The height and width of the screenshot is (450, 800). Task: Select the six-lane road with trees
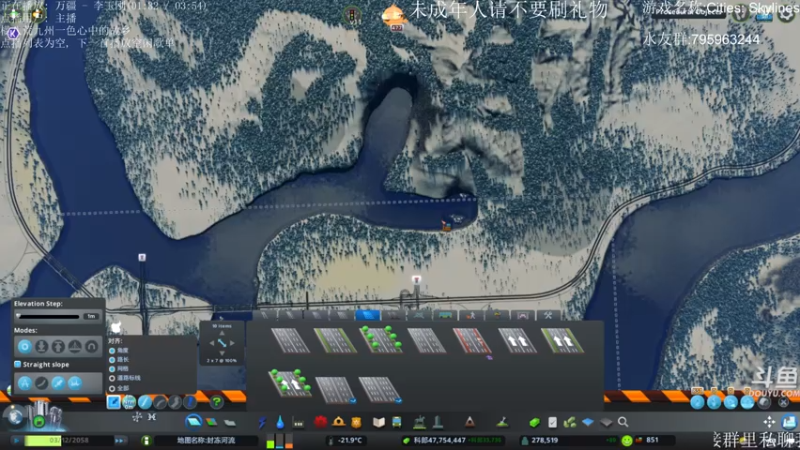tap(381, 340)
